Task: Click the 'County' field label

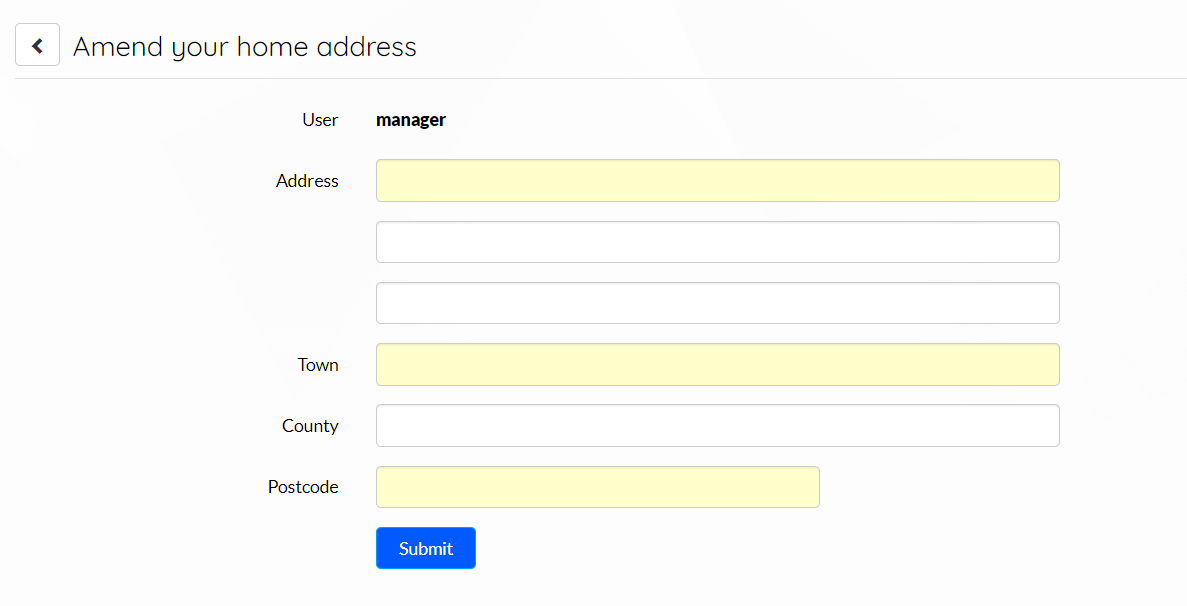Action: point(310,426)
